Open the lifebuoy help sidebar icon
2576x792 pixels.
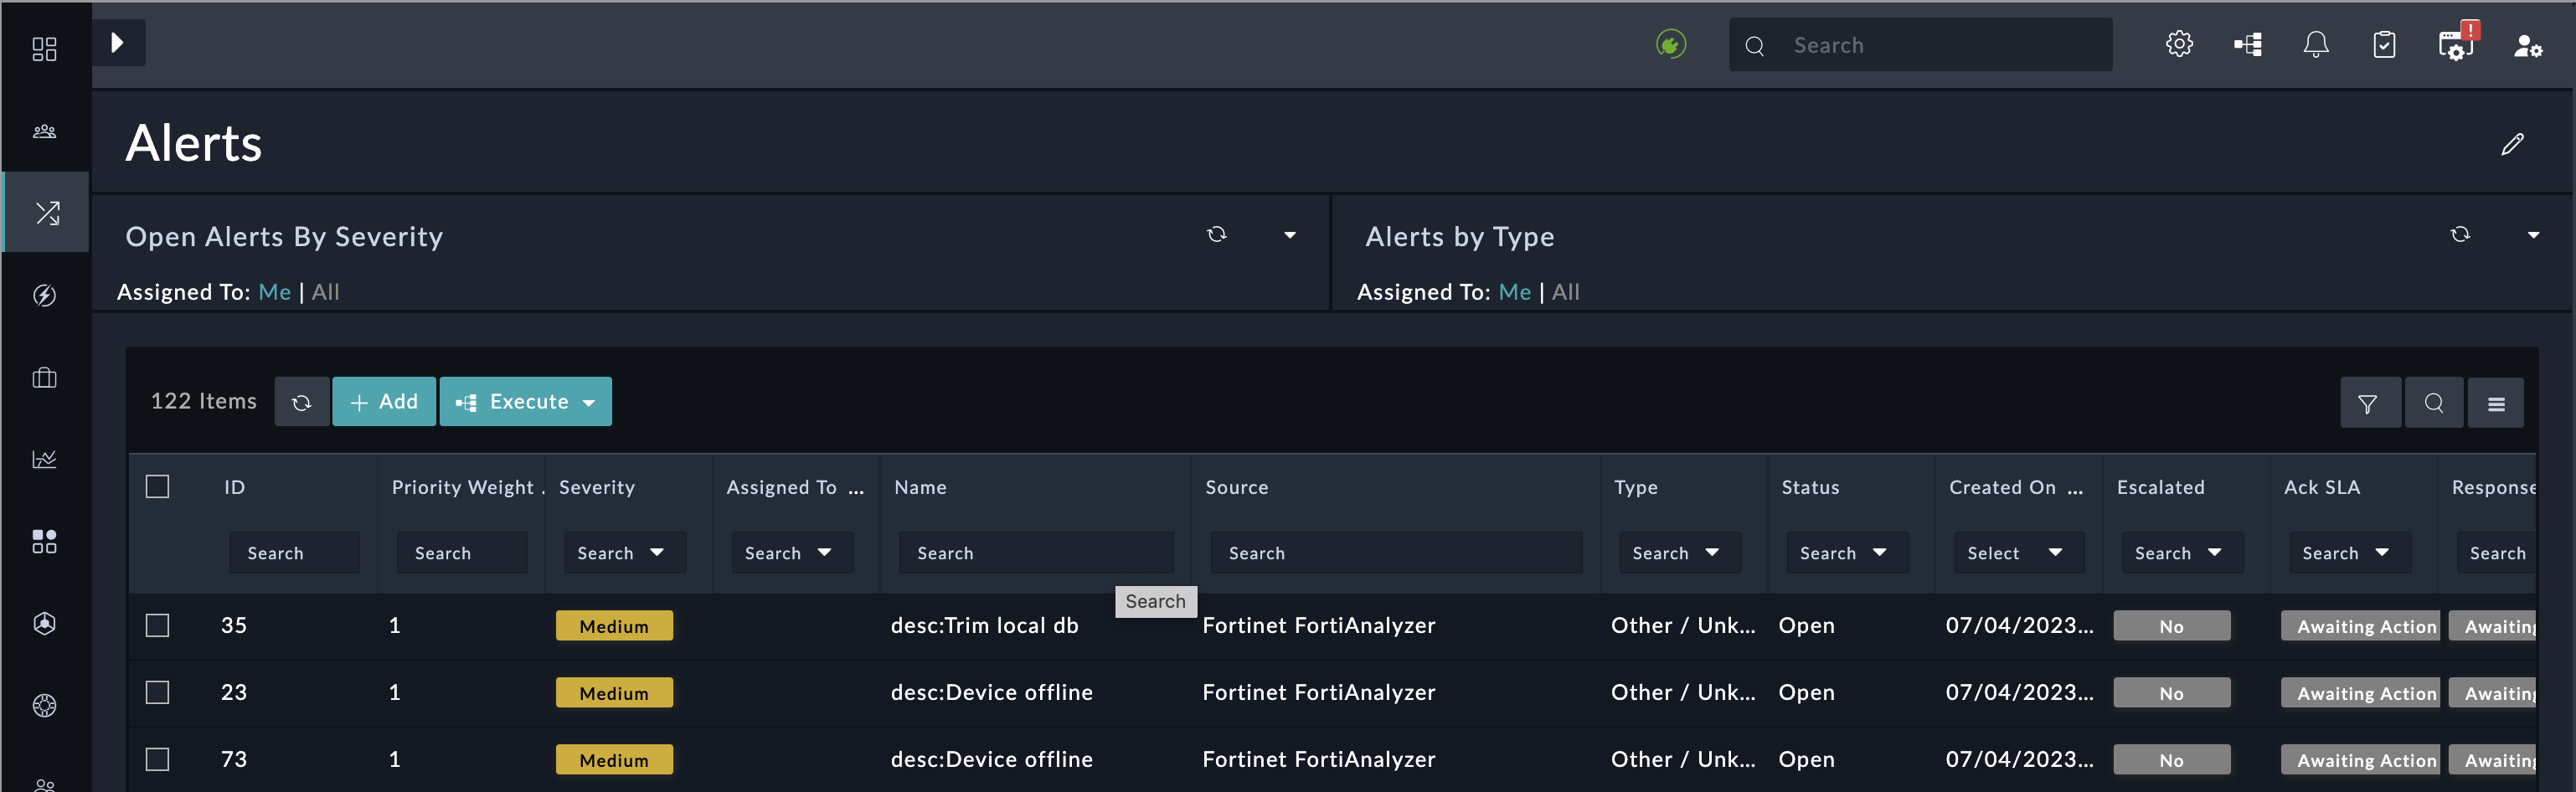click(x=45, y=705)
